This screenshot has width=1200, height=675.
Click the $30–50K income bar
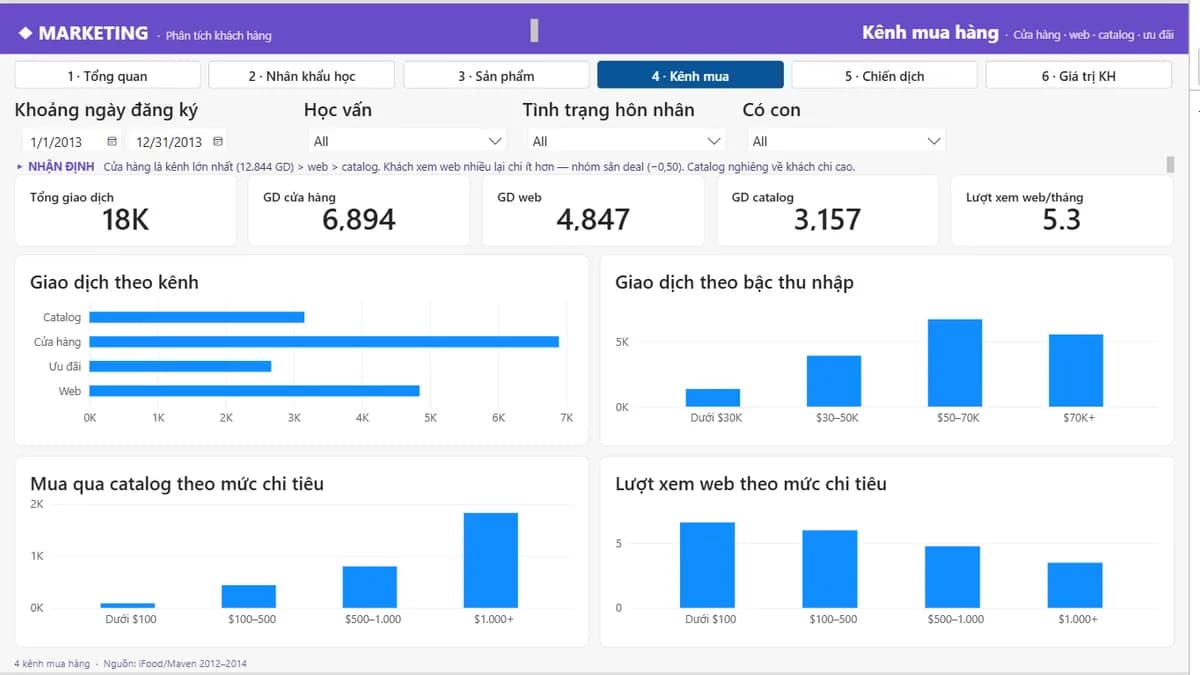(x=834, y=381)
